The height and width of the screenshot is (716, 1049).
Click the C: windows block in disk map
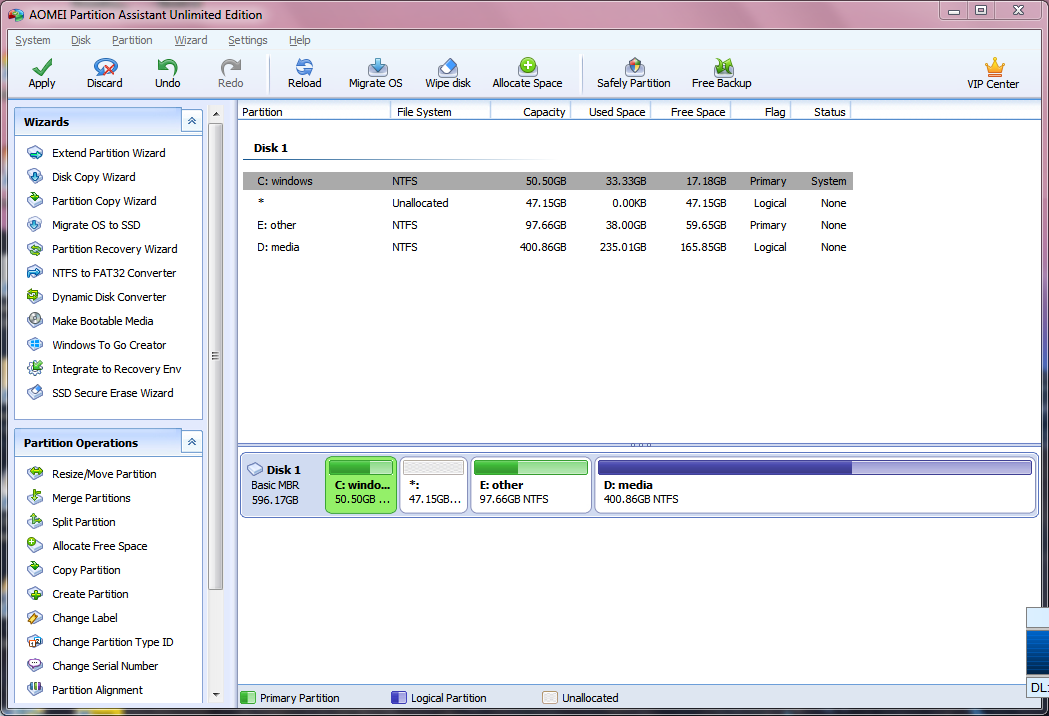pyautogui.click(x=361, y=485)
